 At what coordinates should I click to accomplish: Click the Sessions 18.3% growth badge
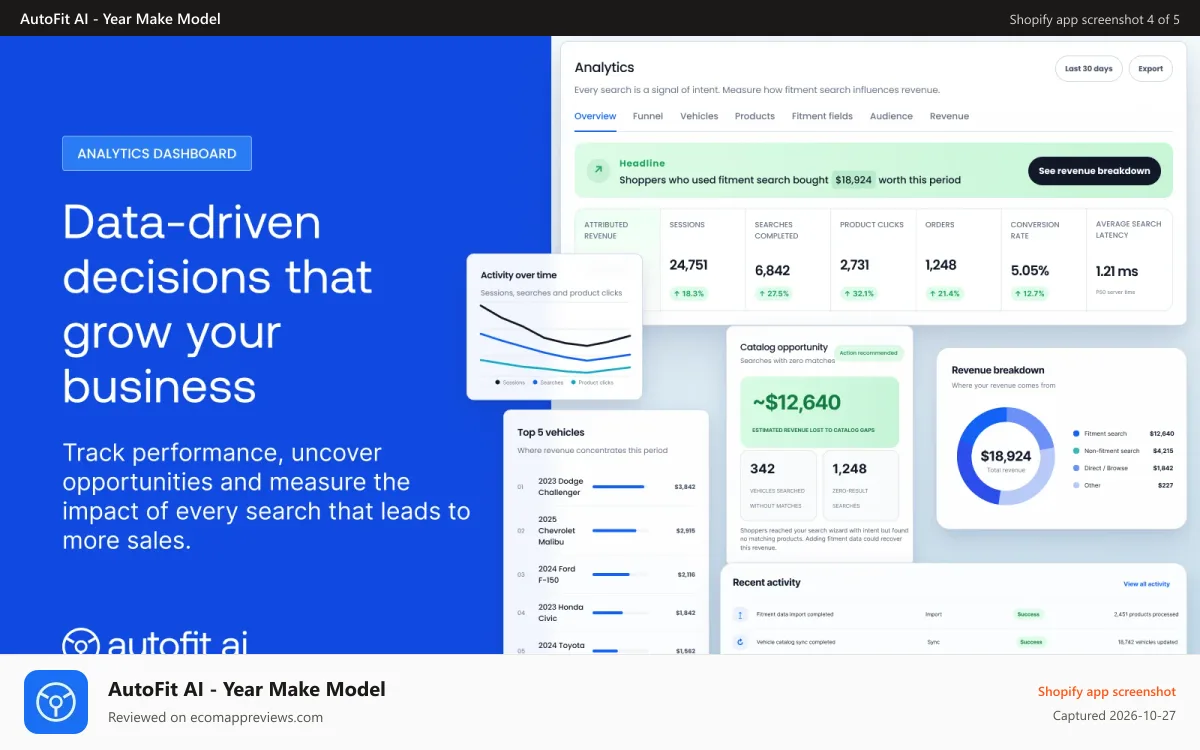coord(689,294)
